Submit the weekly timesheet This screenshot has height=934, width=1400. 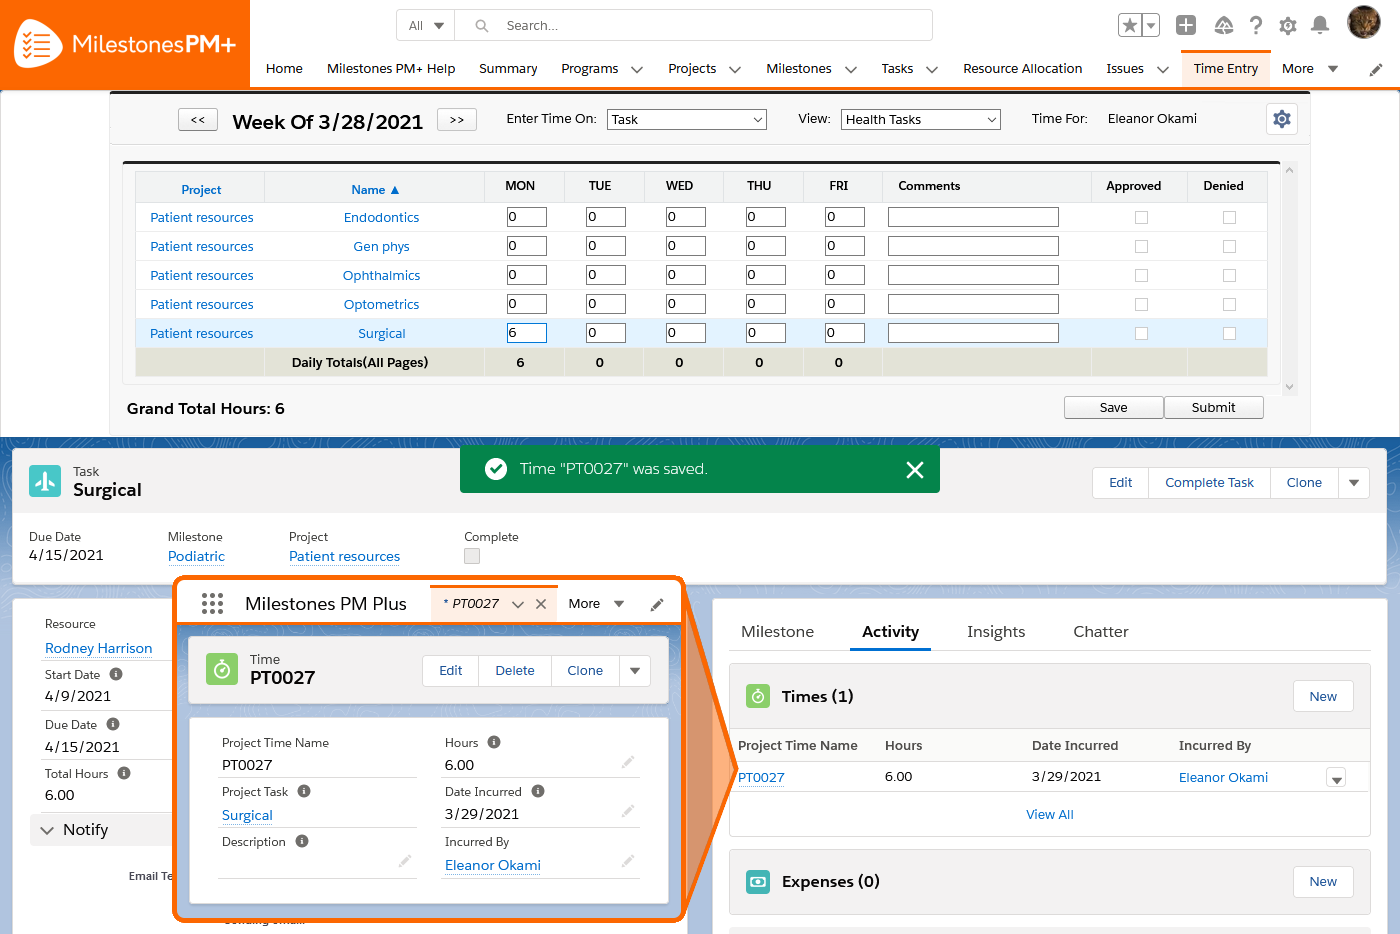point(1213,407)
